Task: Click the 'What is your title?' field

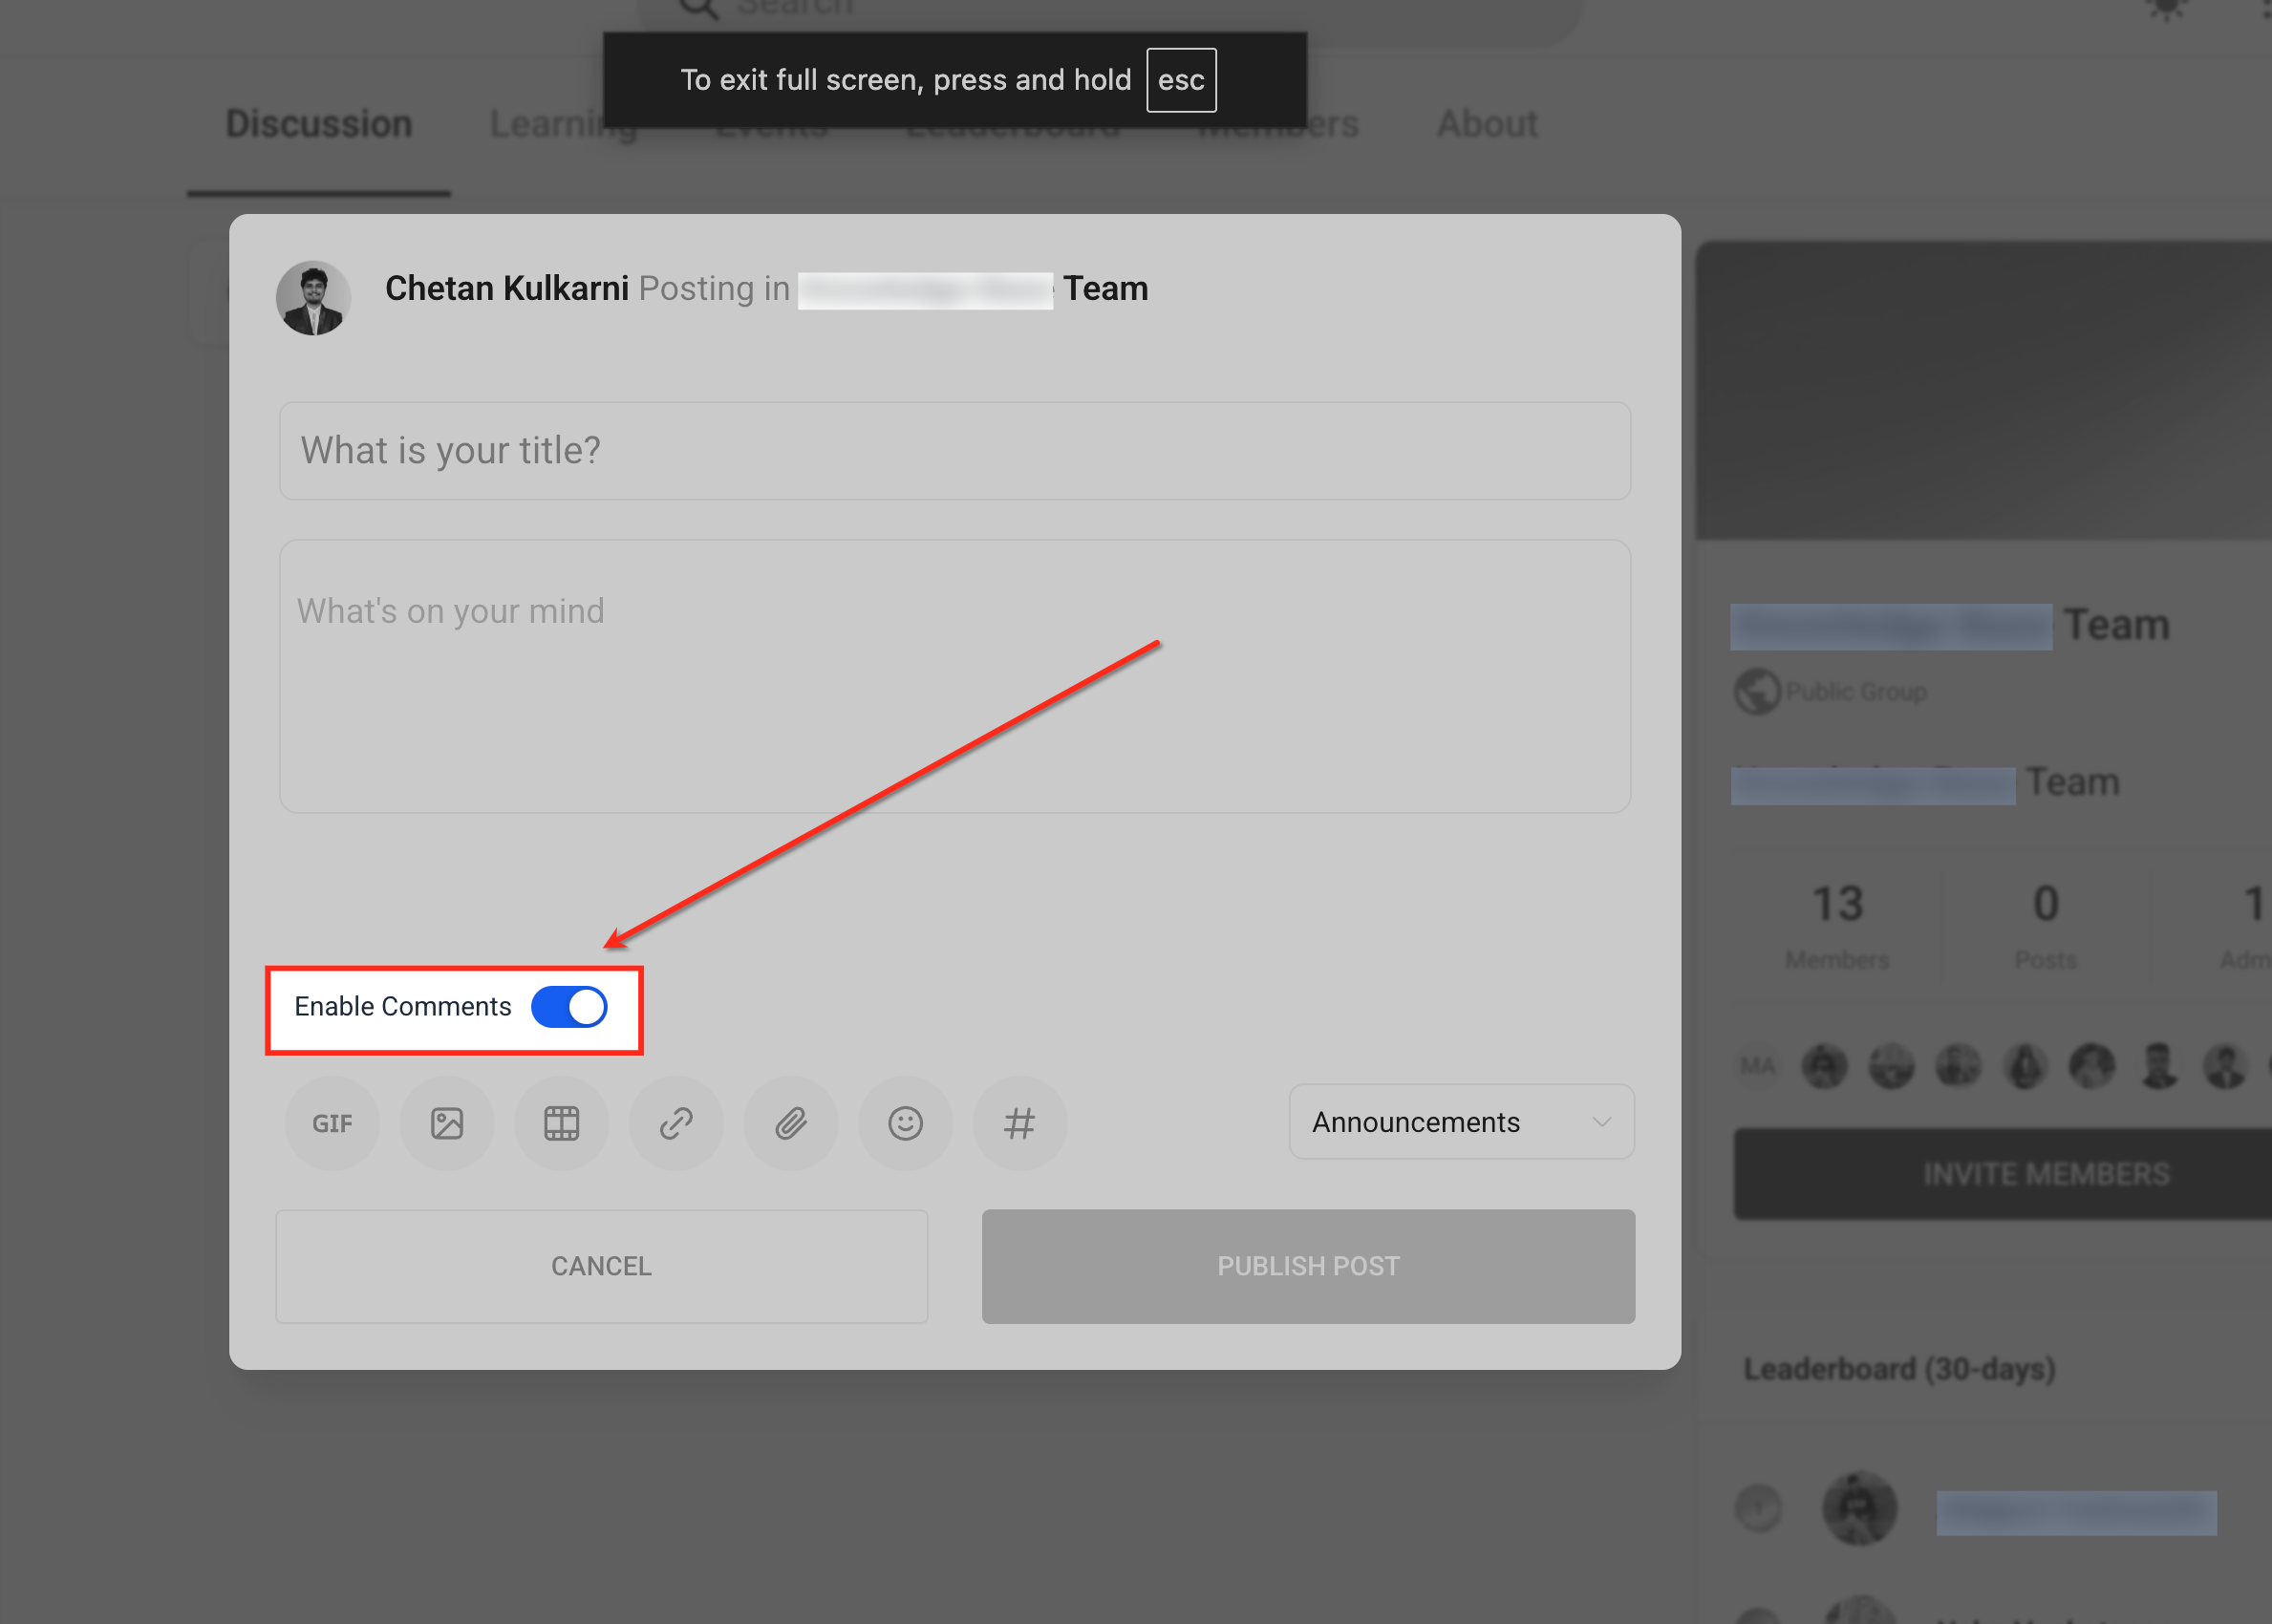Action: coord(954,451)
